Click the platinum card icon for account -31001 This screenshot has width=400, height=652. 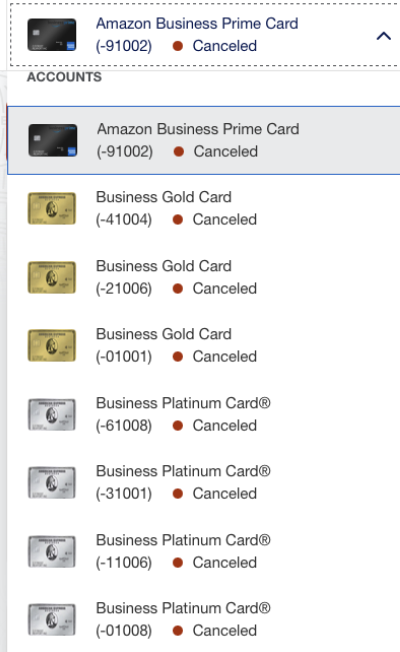pos(52,483)
